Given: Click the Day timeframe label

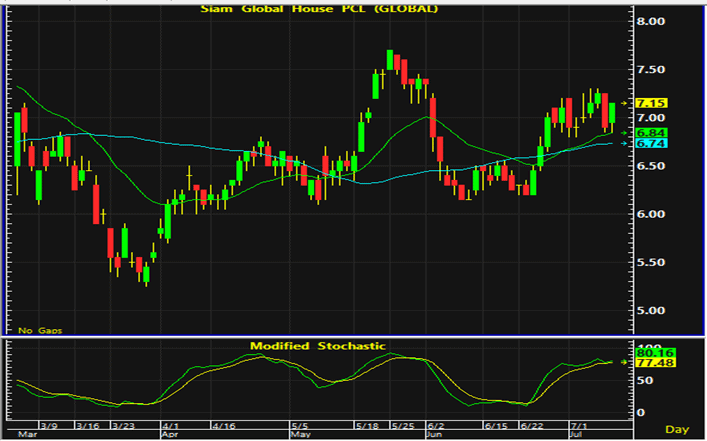Looking at the screenshot, I should pyautogui.click(x=677, y=430).
